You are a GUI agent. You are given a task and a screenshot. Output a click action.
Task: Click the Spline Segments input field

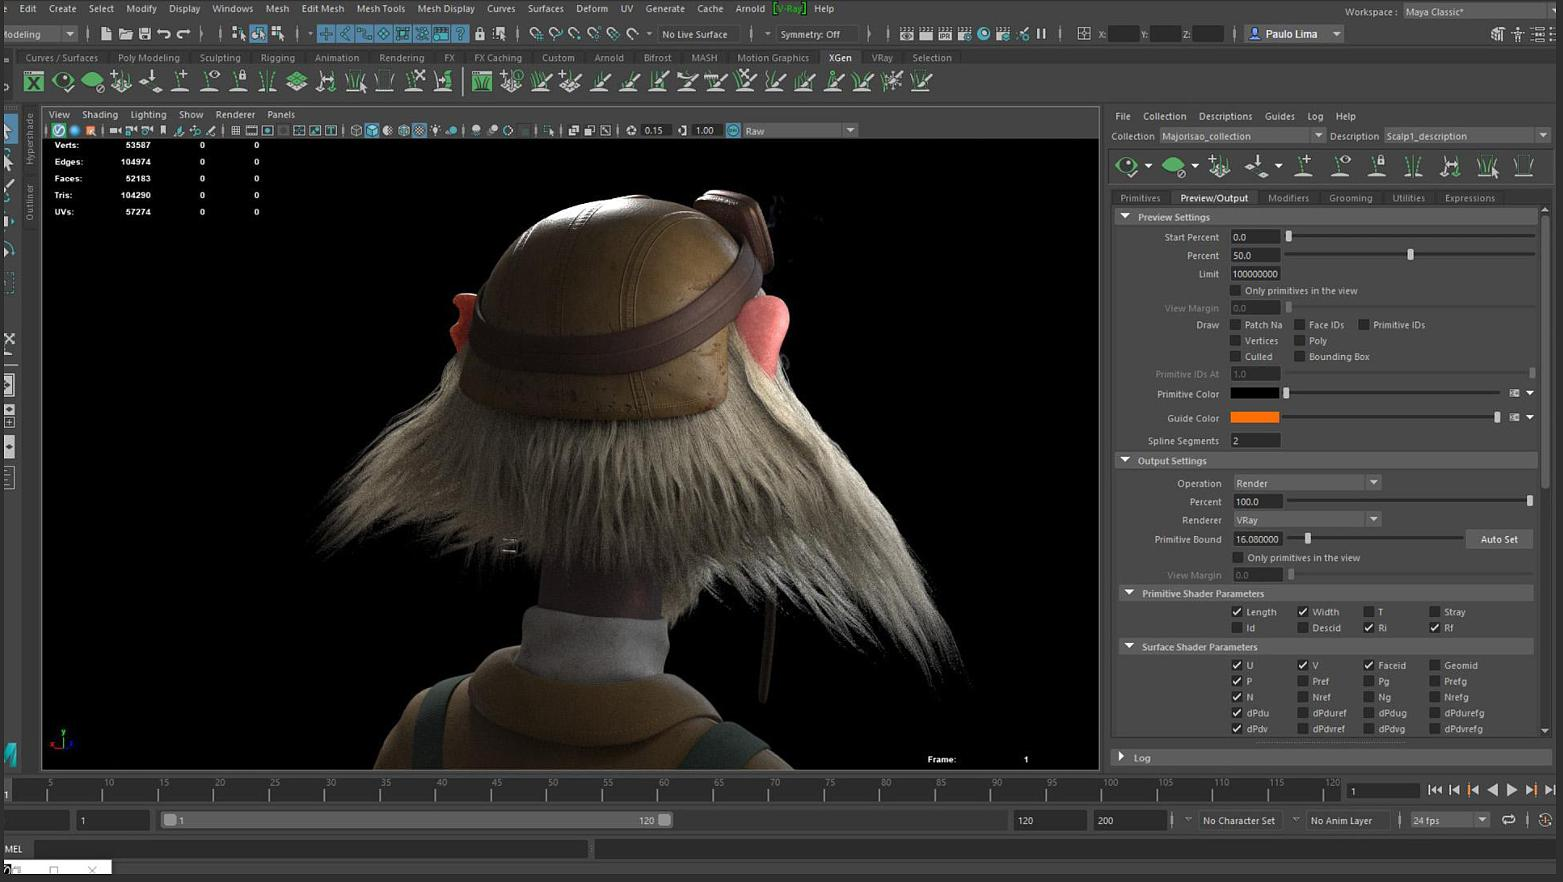(x=1255, y=441)
